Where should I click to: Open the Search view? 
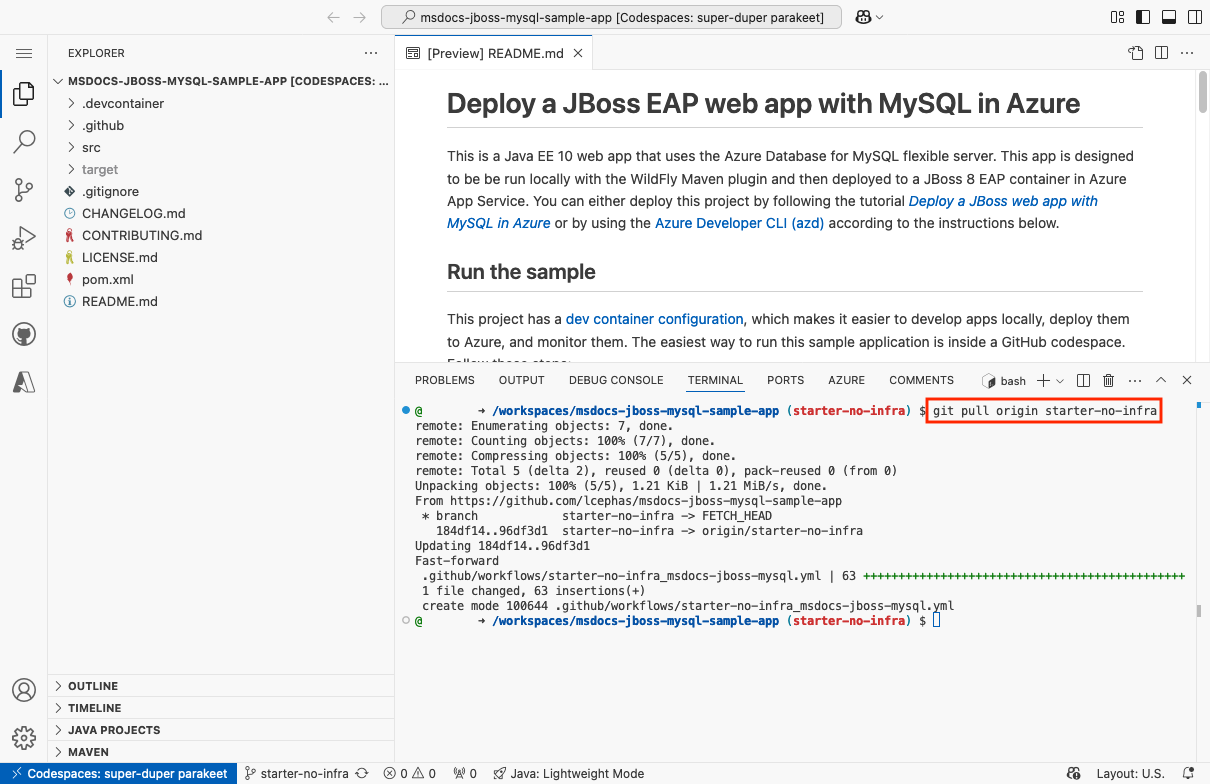pos(24,142)
